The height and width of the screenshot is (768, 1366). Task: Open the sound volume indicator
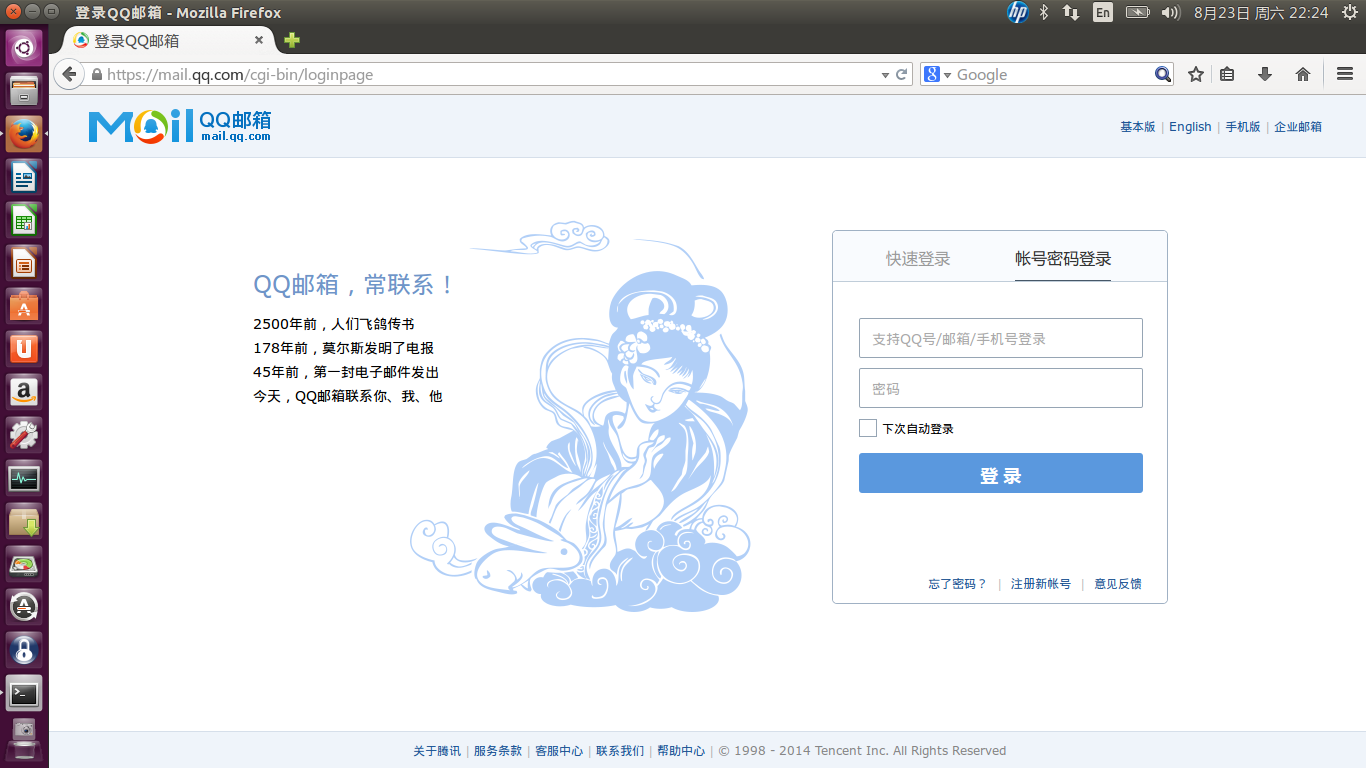tap(1170, 12)
